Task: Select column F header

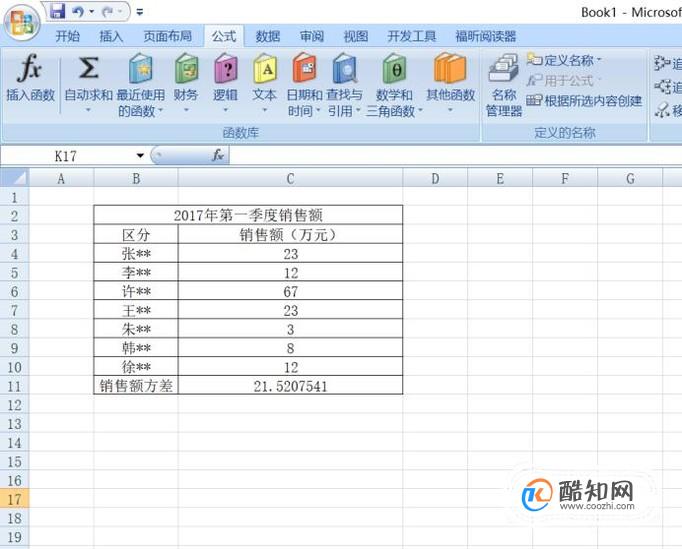Action: pos(565,178)
